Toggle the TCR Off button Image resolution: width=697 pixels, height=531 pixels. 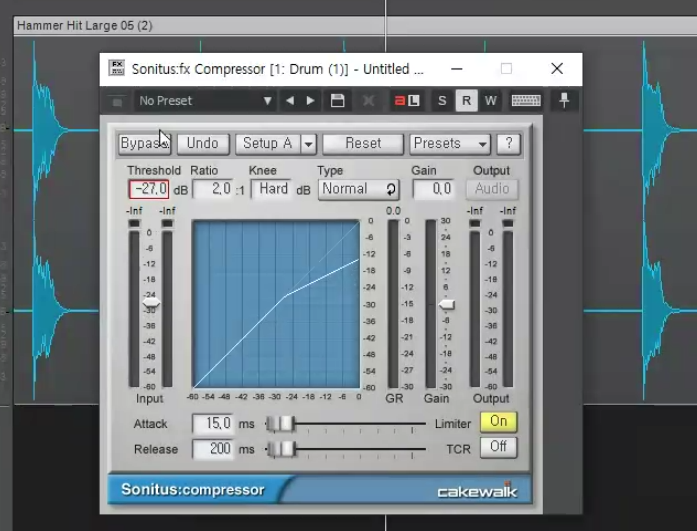click(x=498, y=447)
